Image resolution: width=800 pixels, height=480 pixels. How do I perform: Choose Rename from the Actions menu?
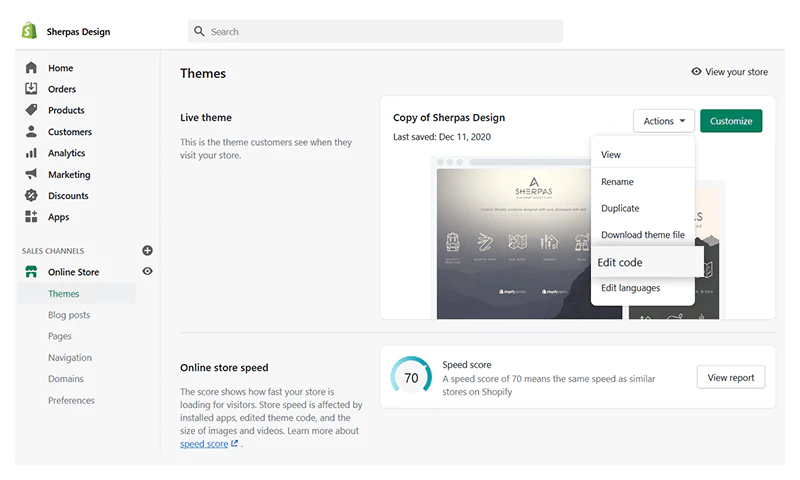click(643, 182)
